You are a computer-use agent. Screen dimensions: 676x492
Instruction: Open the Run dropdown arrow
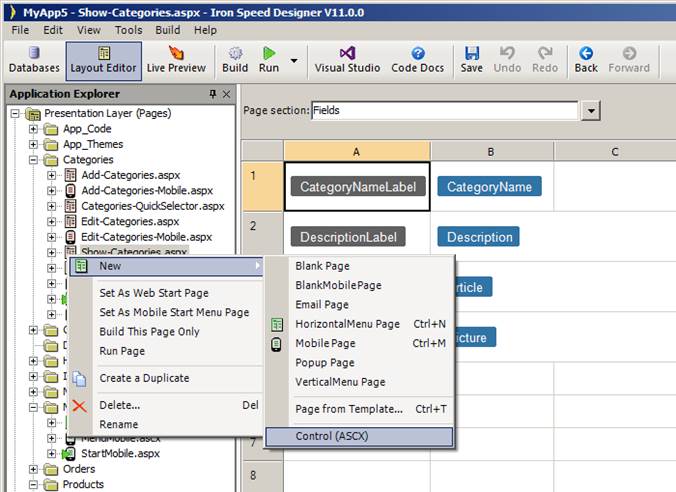click(294, 61)
